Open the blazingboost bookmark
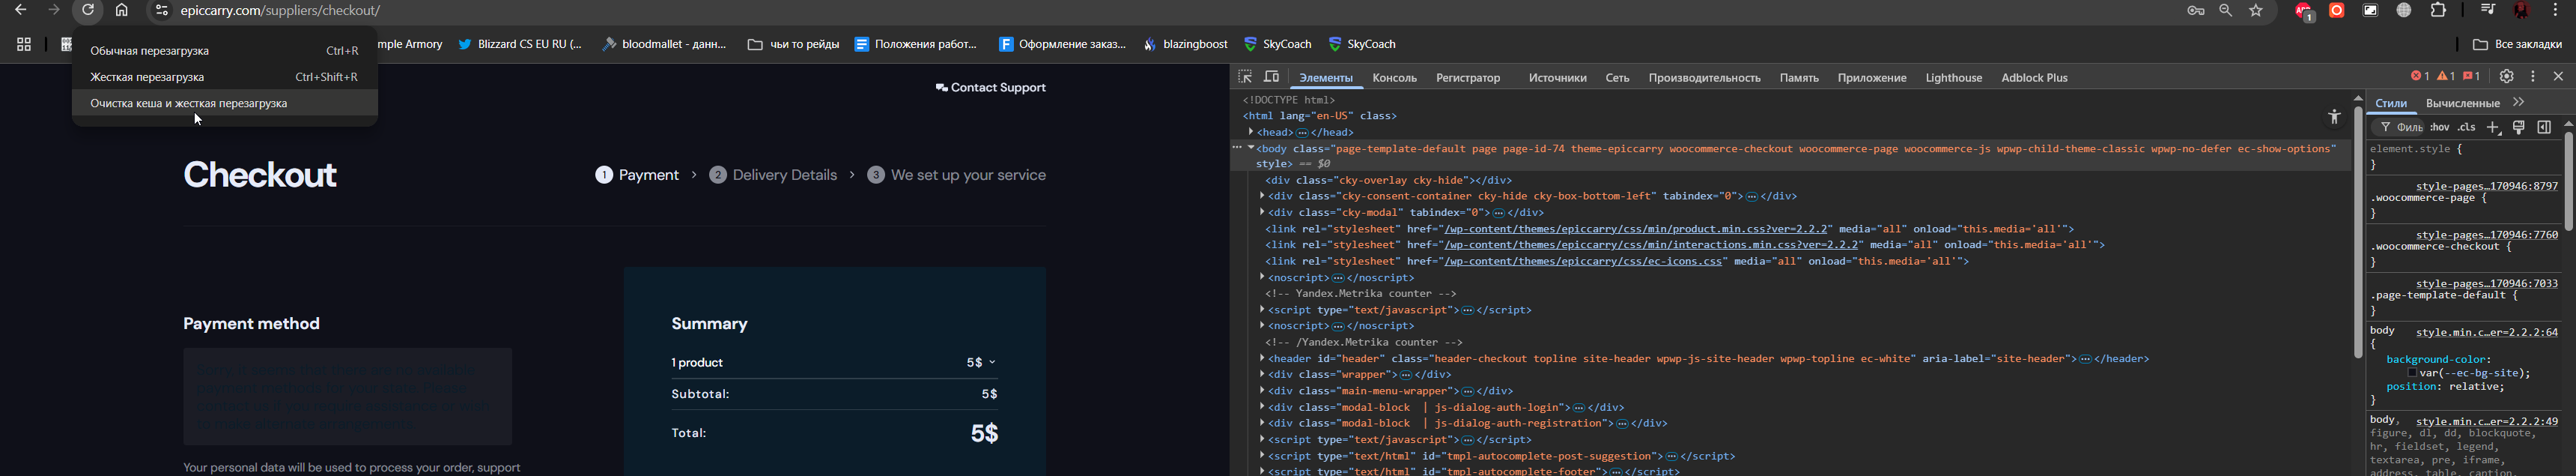The height and width of the screenshot is (476, 2576). click(1186, 45)
